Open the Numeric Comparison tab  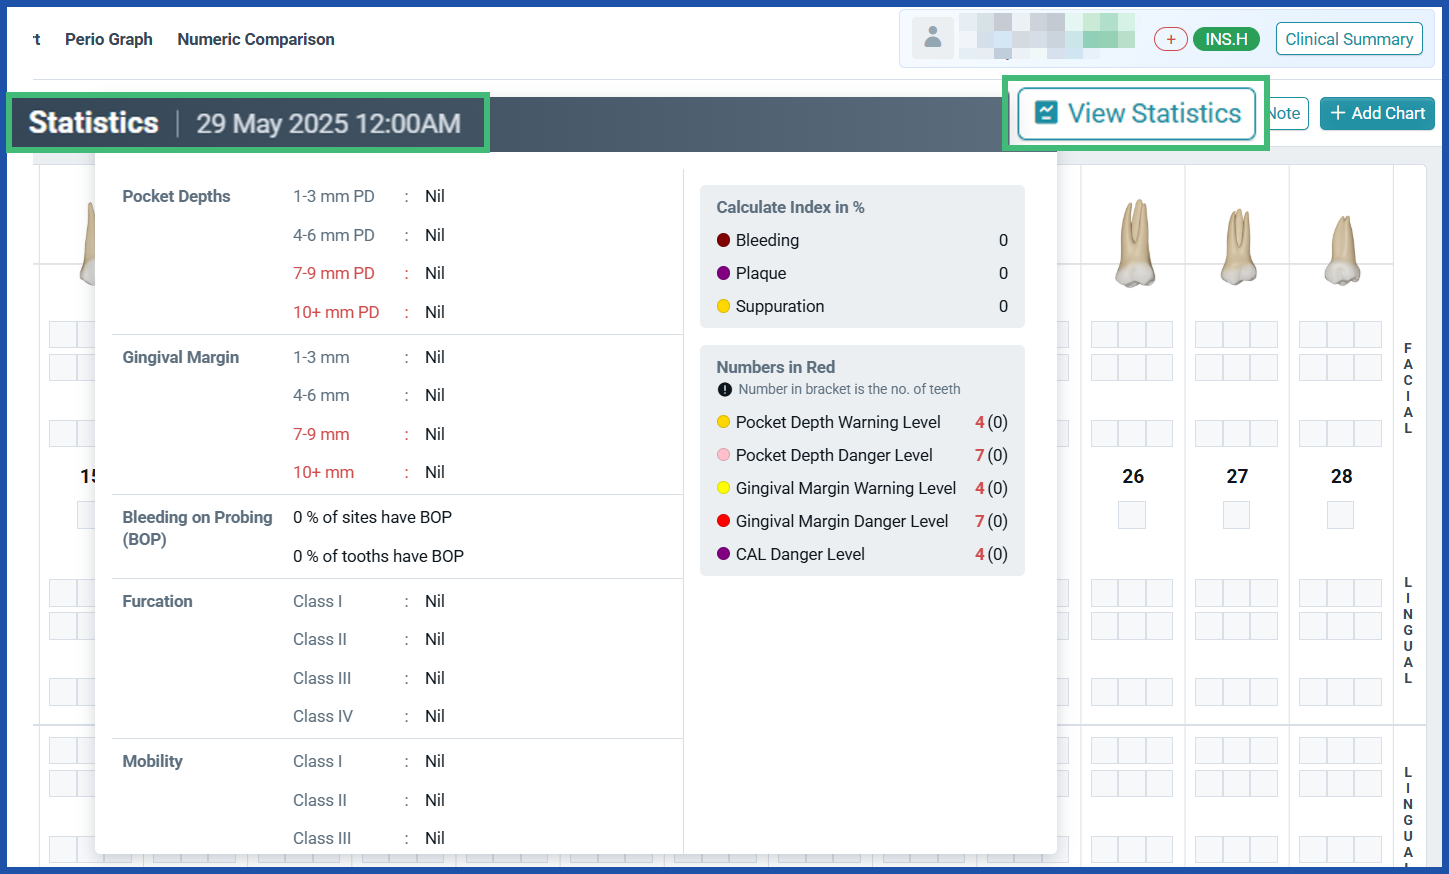[255, 39]
